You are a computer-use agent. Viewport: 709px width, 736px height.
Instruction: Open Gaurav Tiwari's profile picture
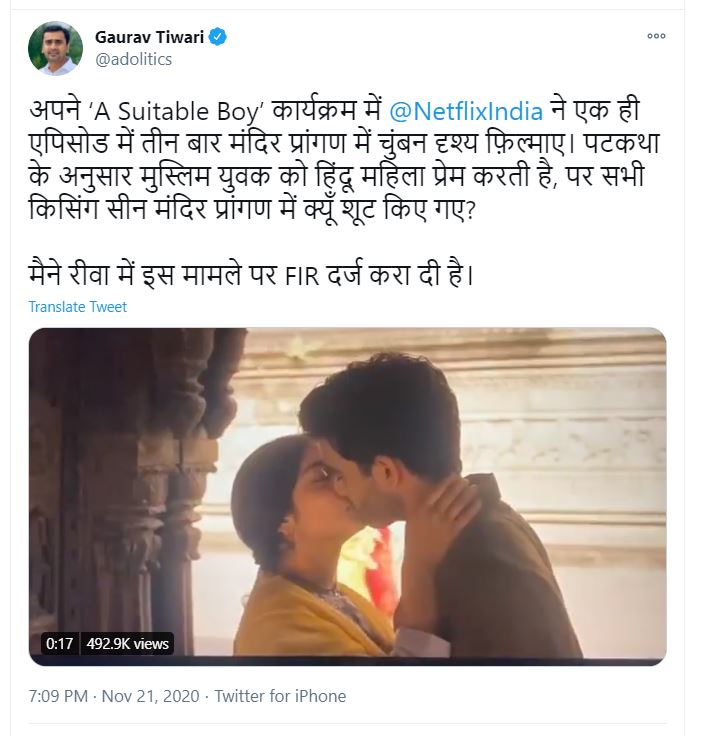(55, 47)
